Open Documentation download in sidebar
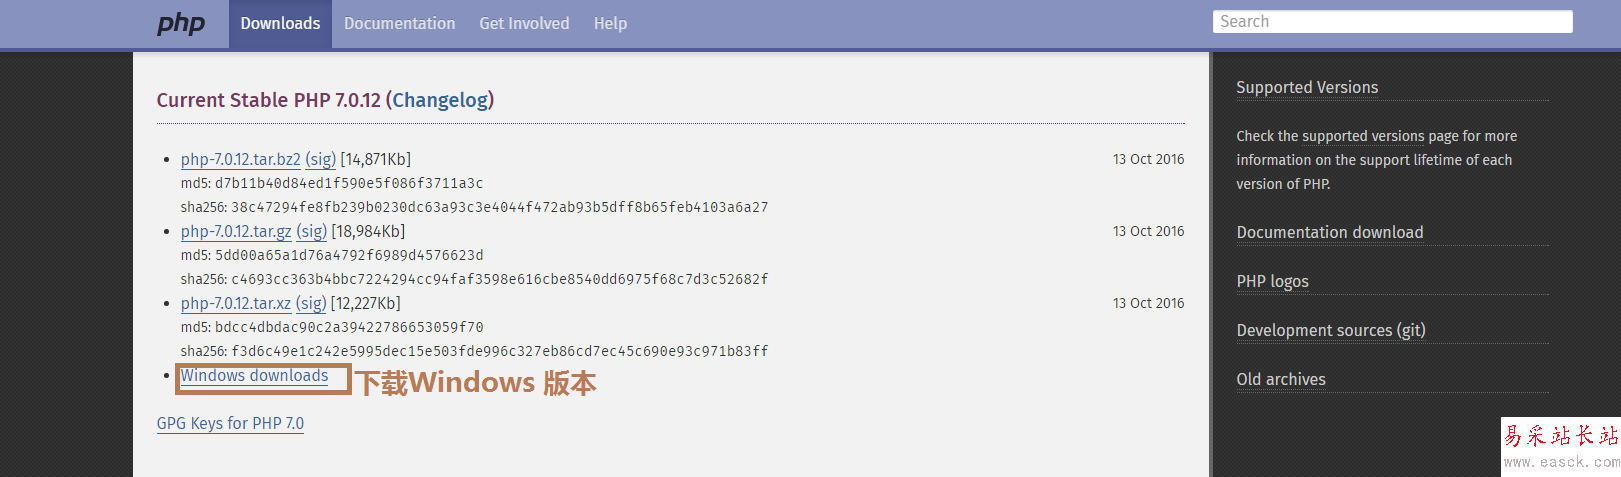Viewport: 1621px width, 477px height. point(1329,232)
